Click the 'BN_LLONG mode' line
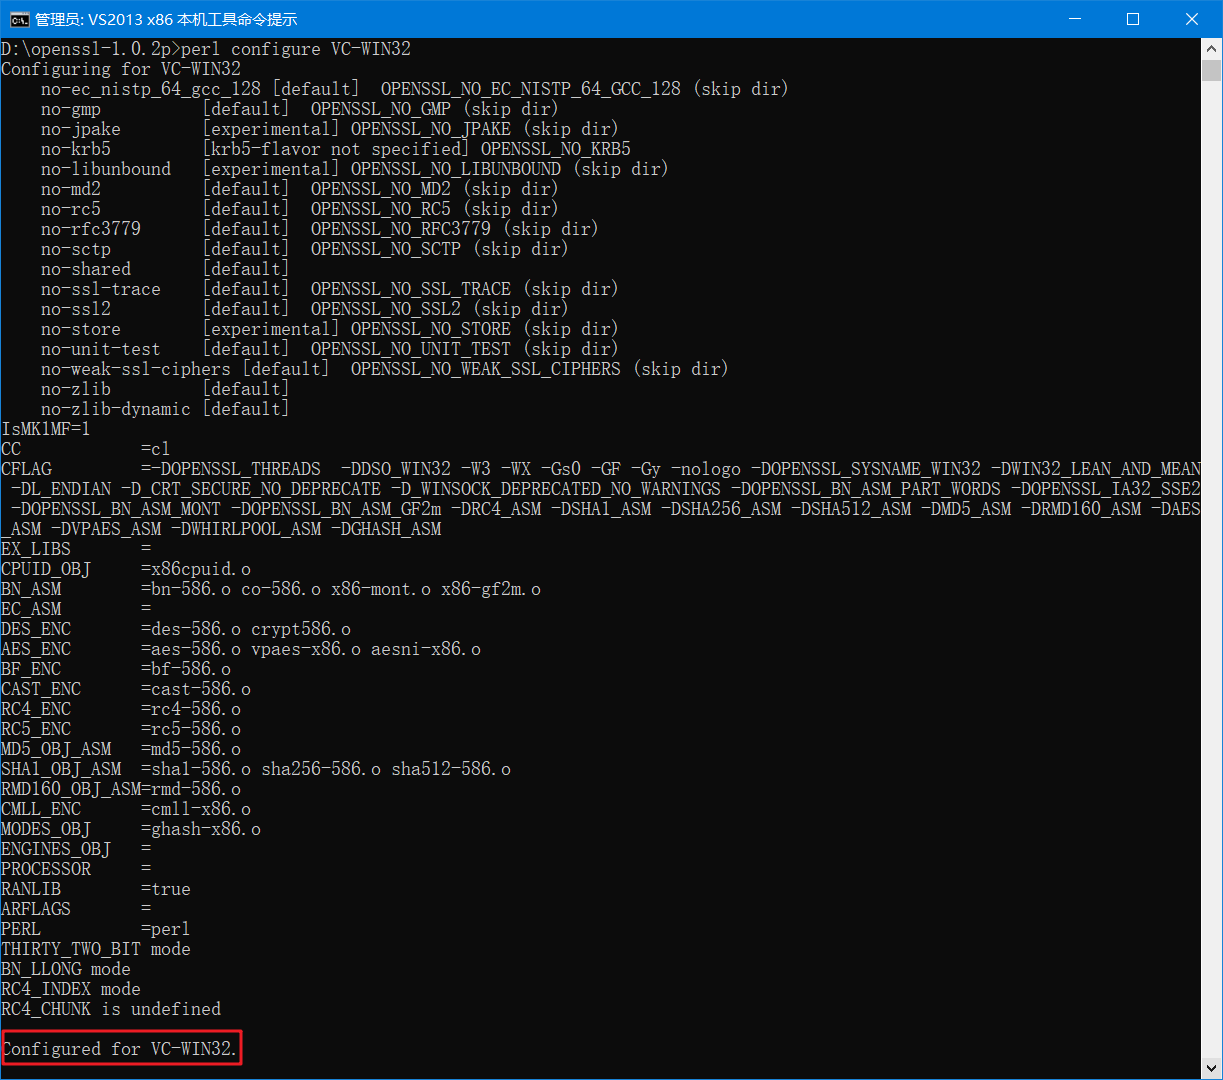The height and width of the screenshot is (1080, 1223). pyautogui.click(x=66, y=969)
